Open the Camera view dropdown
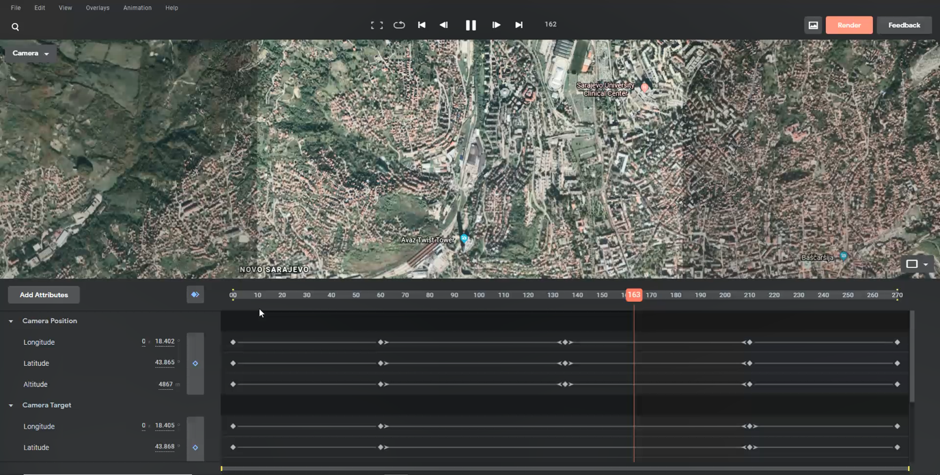The image size is (940, 475). tap(31, 53)
